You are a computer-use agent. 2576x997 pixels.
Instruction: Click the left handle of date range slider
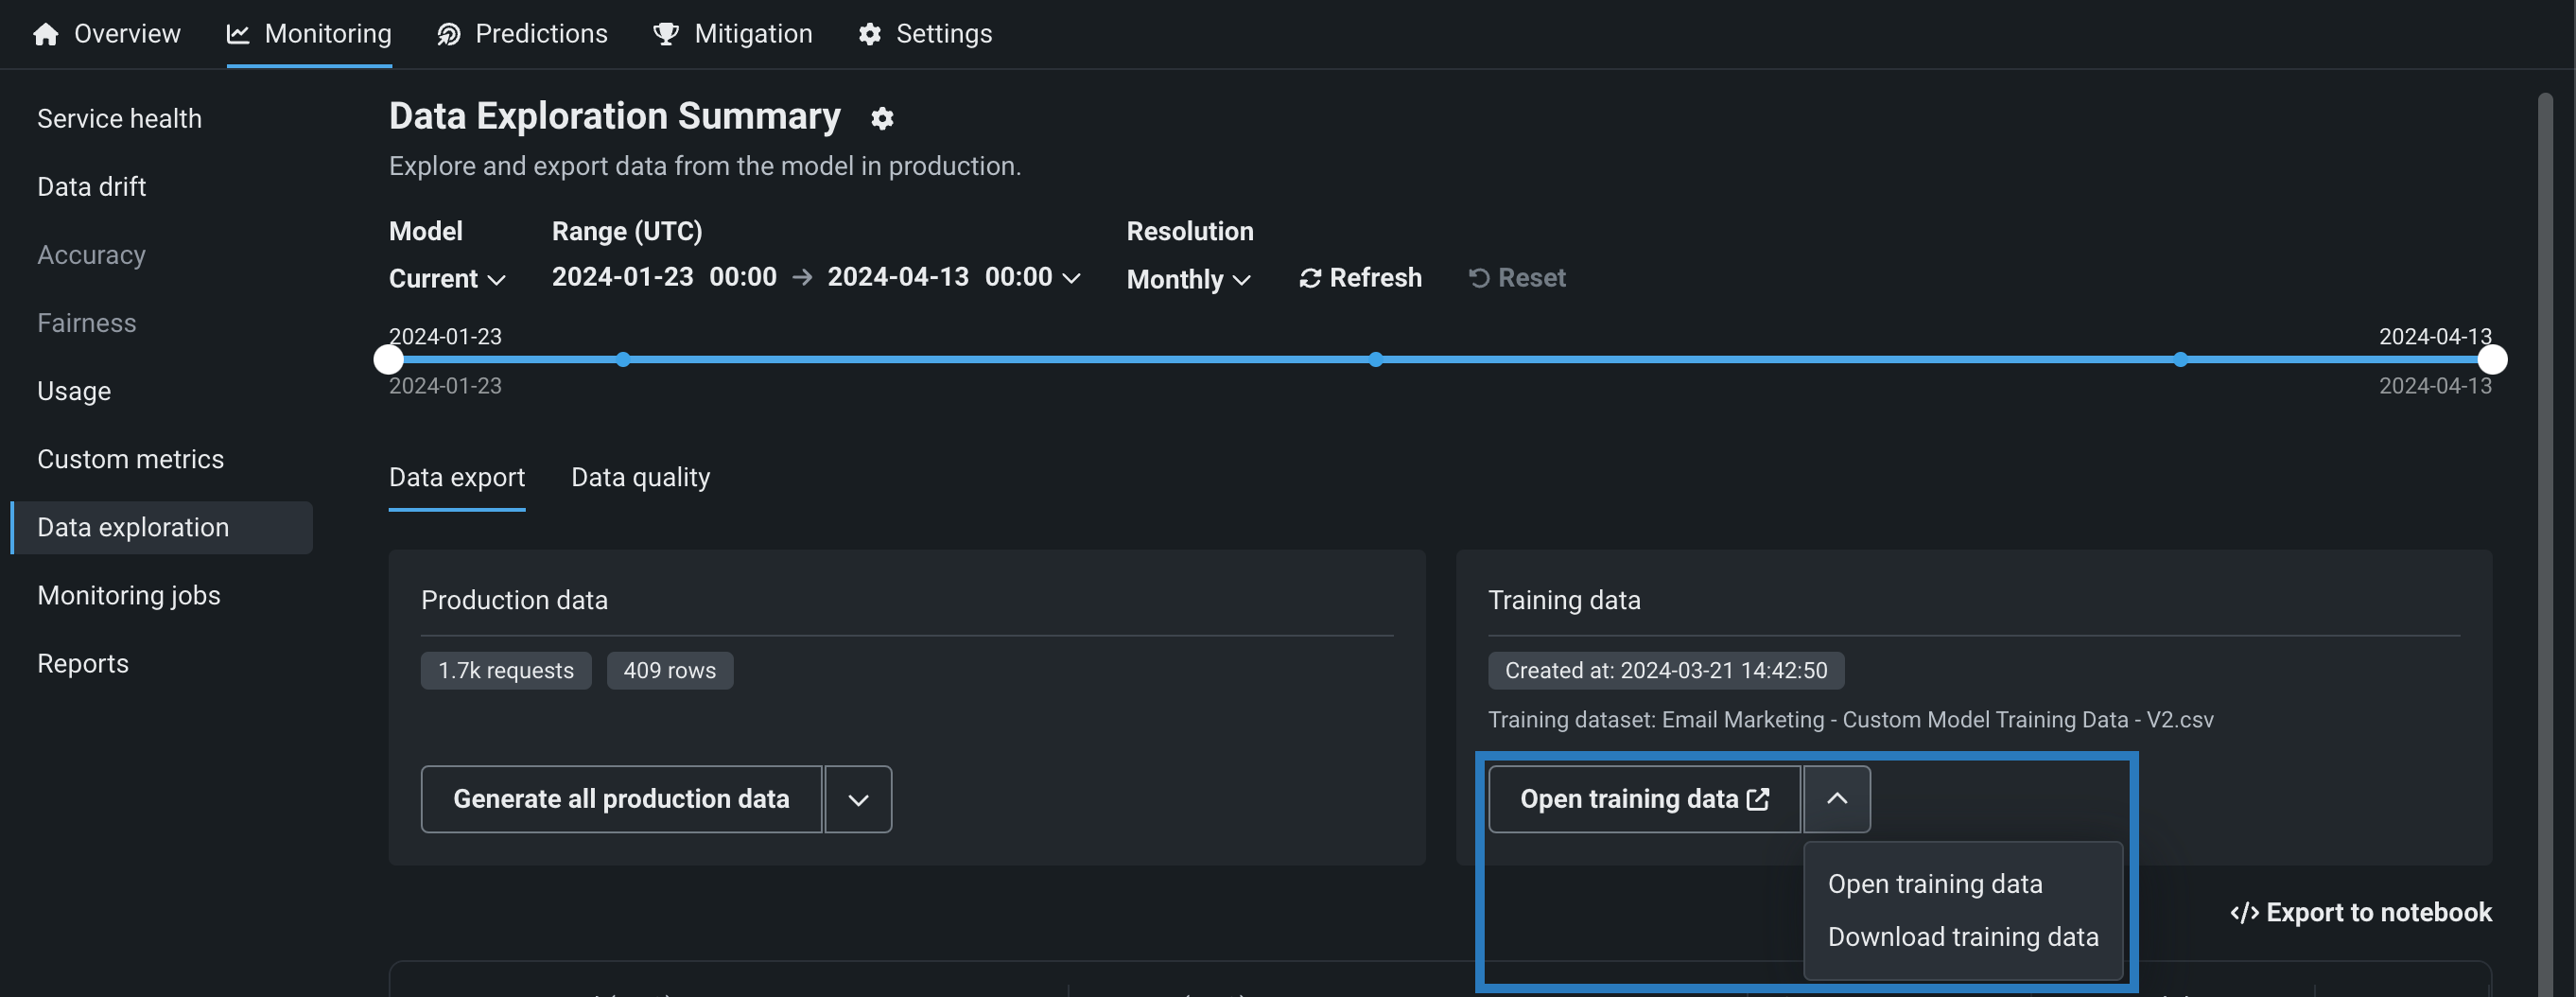point(388,359)
